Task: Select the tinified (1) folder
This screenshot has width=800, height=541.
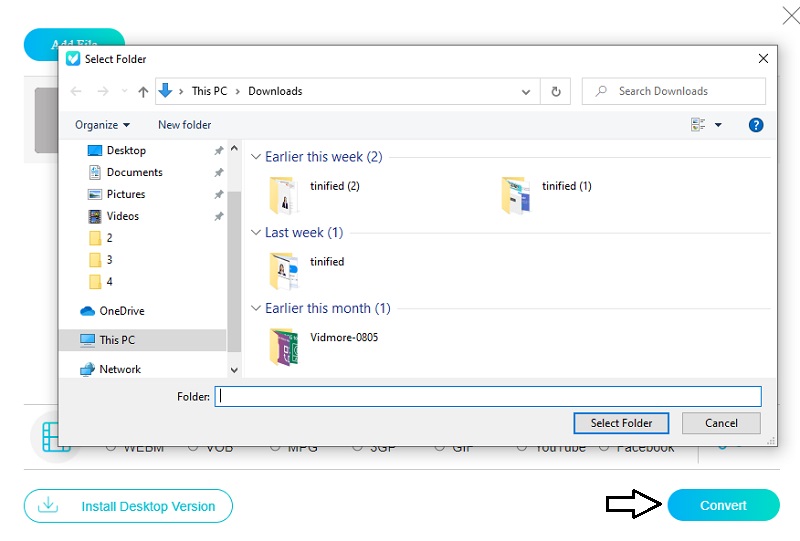Action: click(516, 194)
